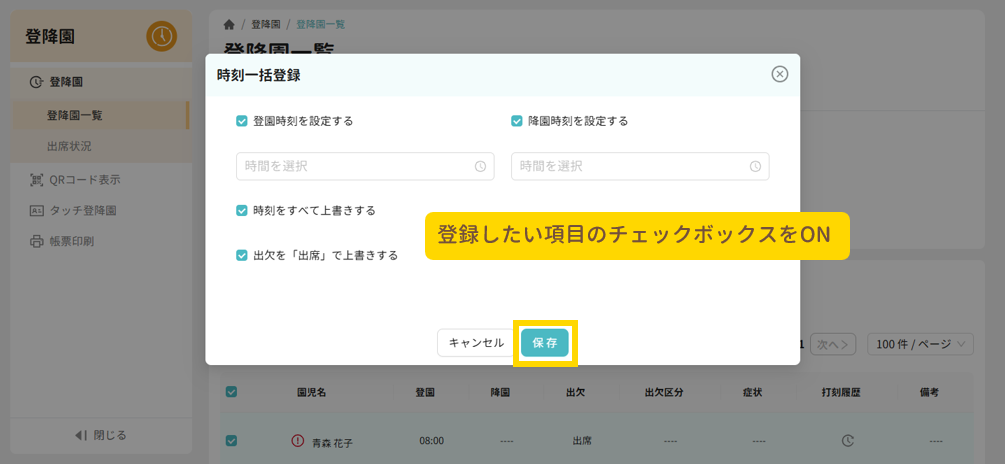Screen dimensions: 1005x464
Task: Toggle 登園時刻を設定する checkbox
Action: point(242,121)
